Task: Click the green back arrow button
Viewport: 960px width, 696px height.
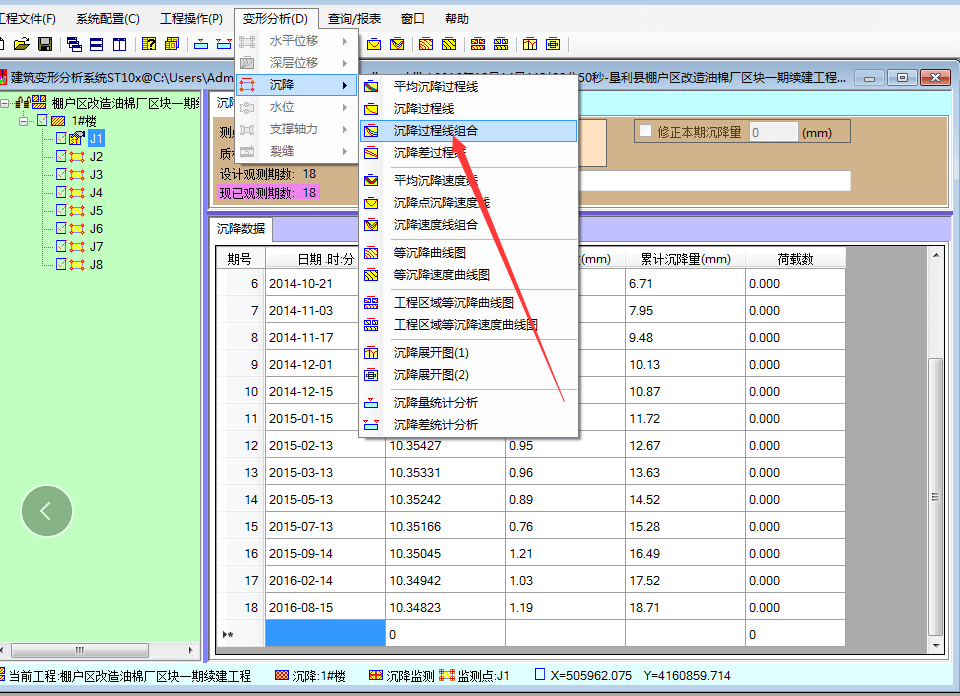Action: pyautogui.click(x=47, y=511)
